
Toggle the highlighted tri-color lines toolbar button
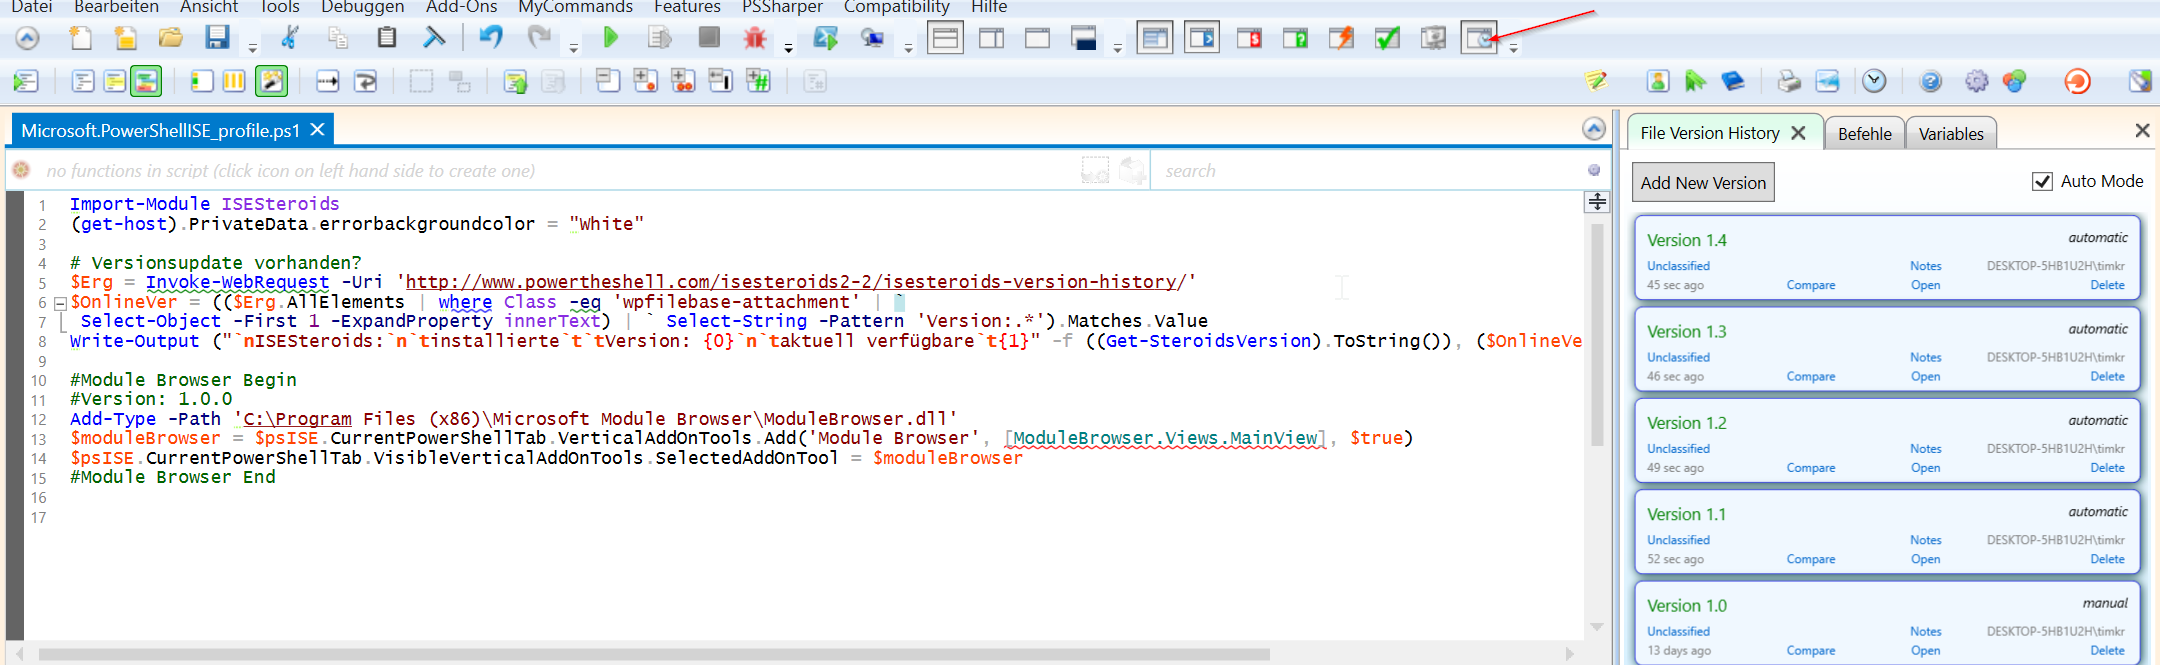coord(146,81)
